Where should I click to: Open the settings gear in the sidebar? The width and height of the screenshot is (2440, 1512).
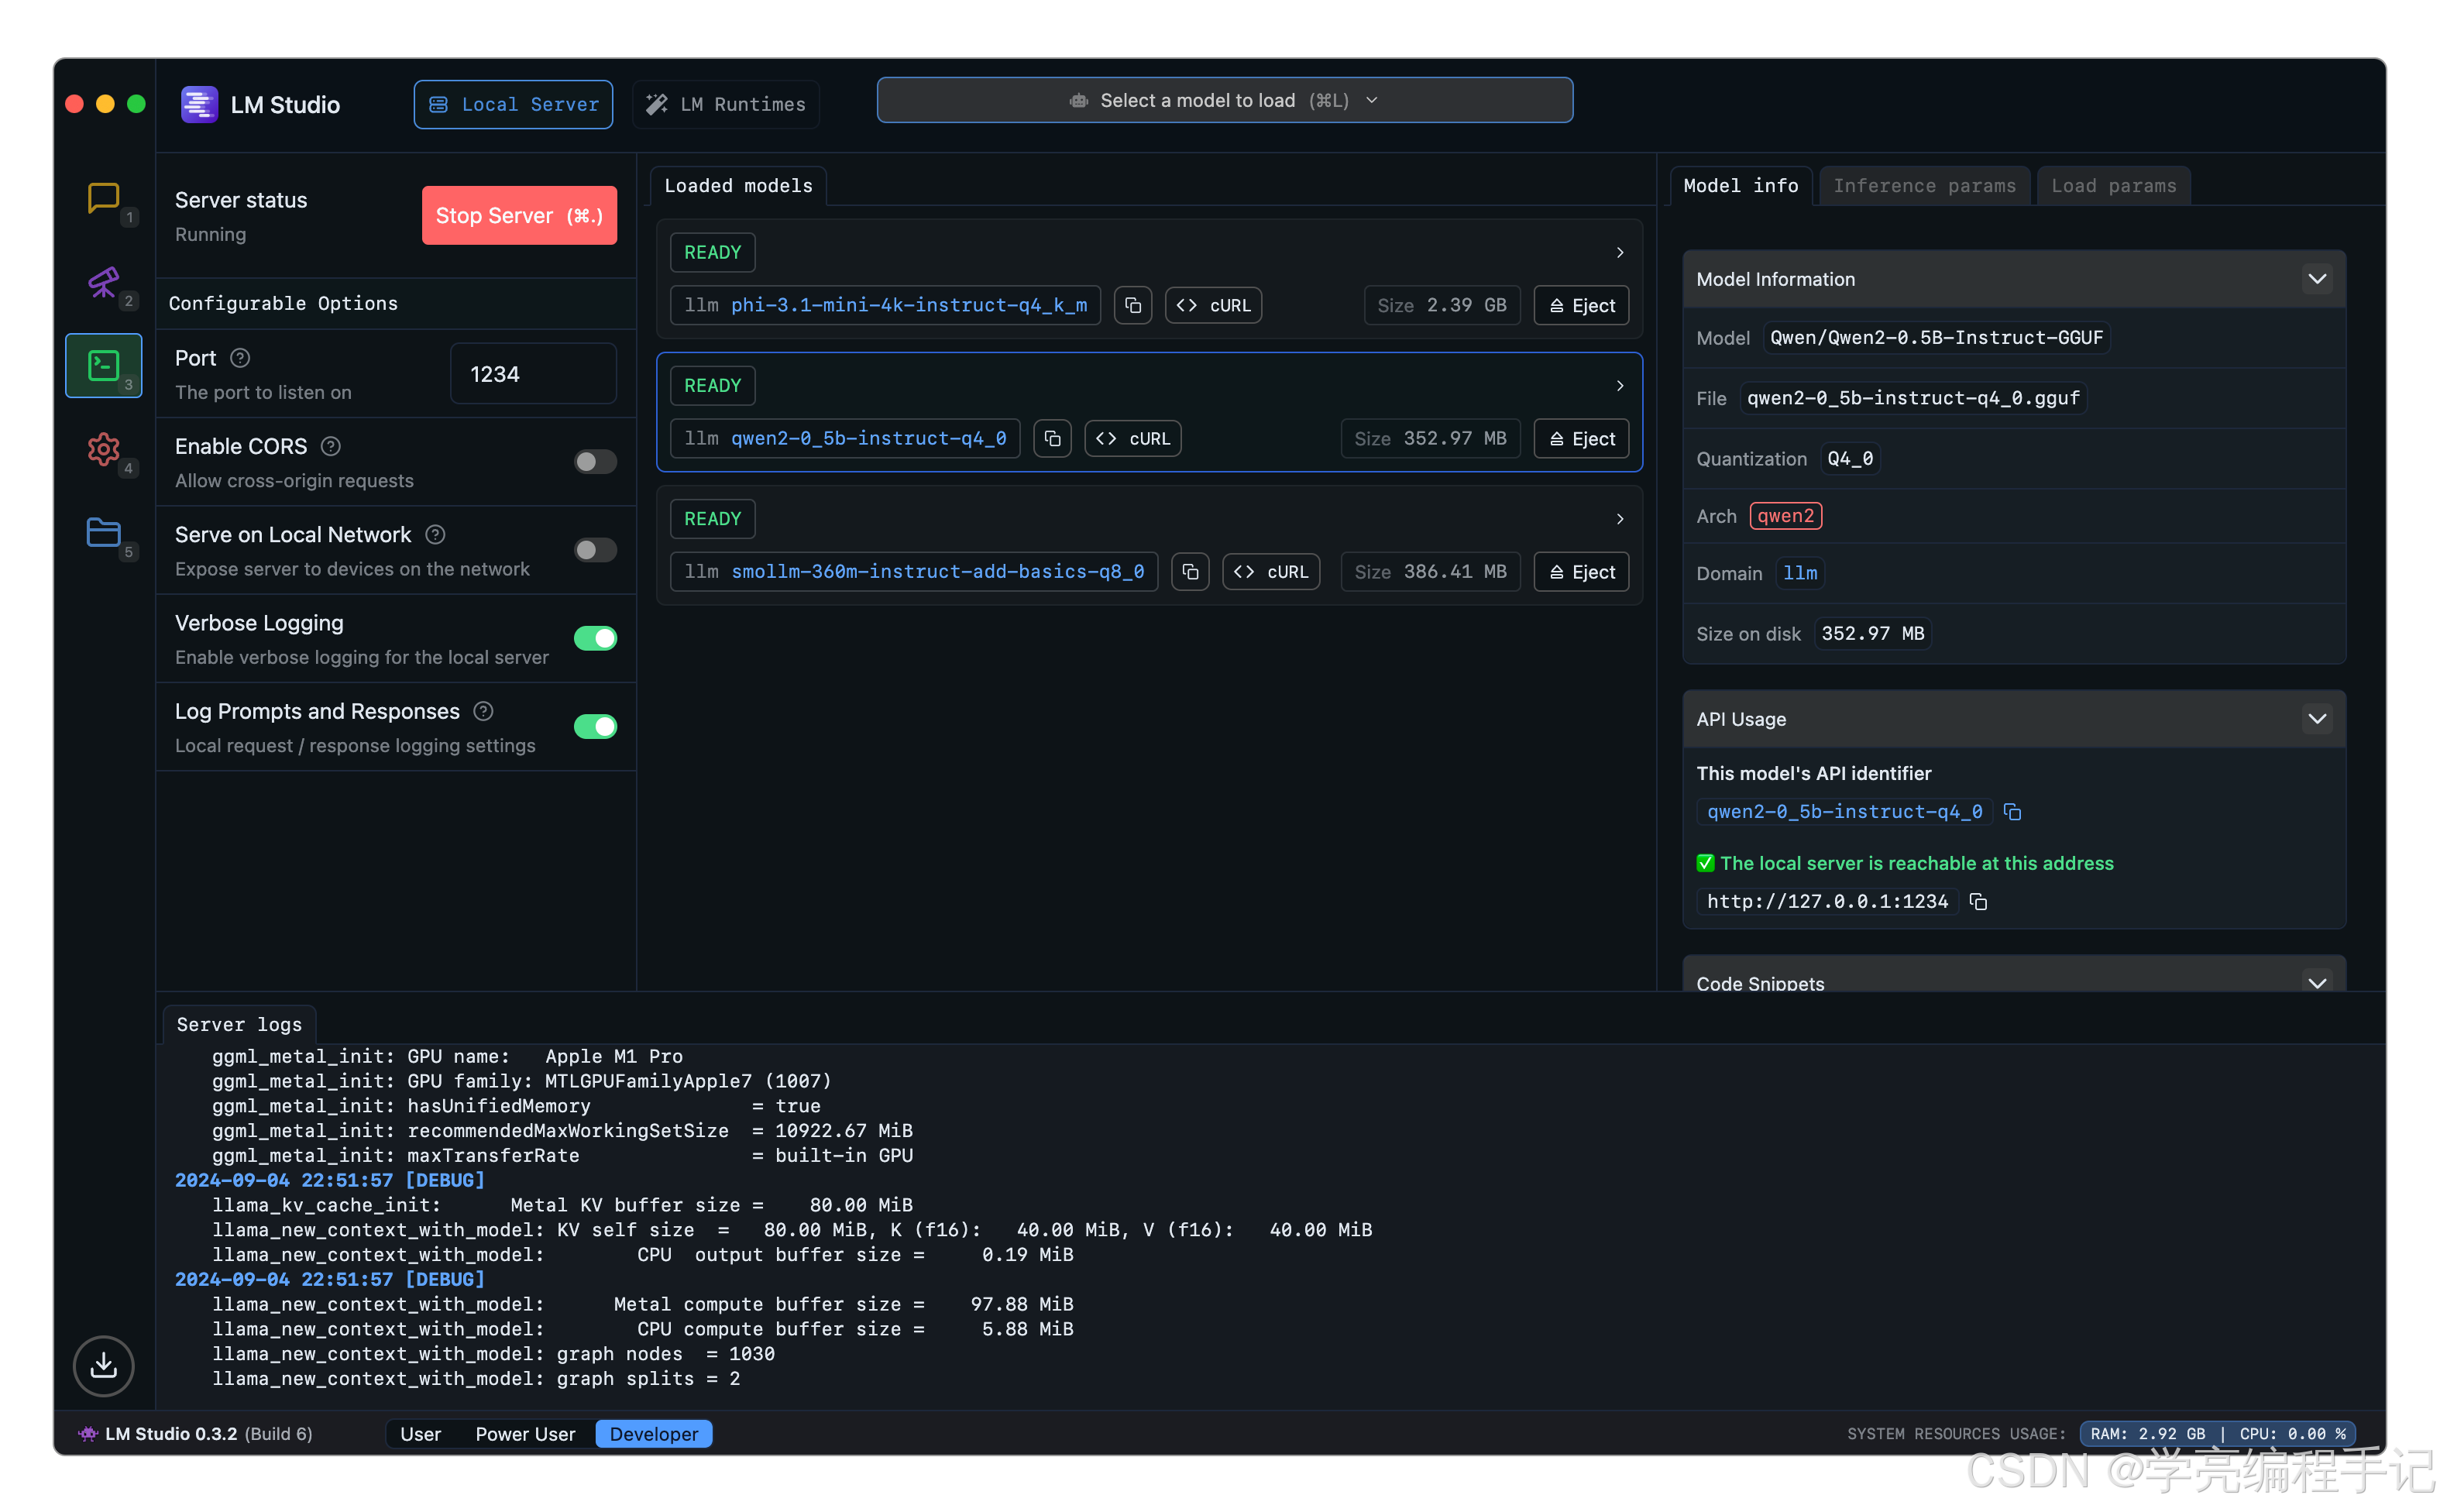click(x=103, y=450)
